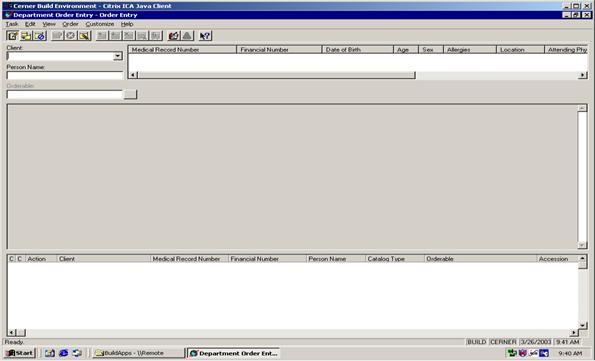Click the grayed circle-X toolbar icon

[x=71, y=36]
